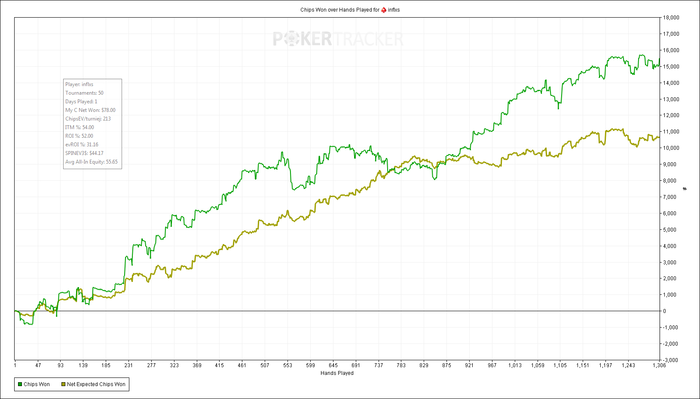
Task: Select the ROI %: 52.00 stat line
Action: click(x=79, y=136)
